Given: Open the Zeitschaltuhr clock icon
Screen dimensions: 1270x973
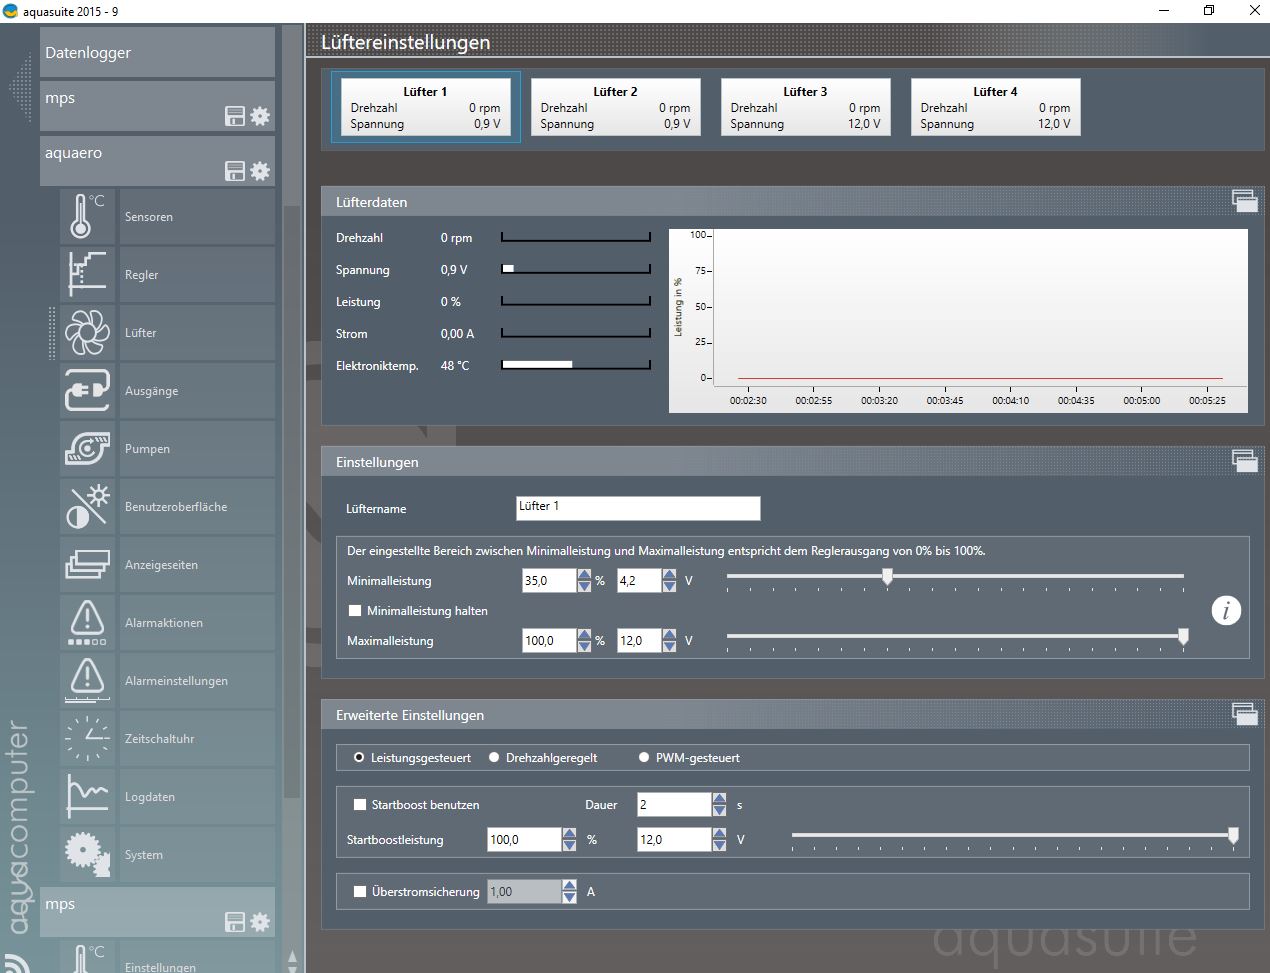Looking at the screenshot, I should (87, 738).
